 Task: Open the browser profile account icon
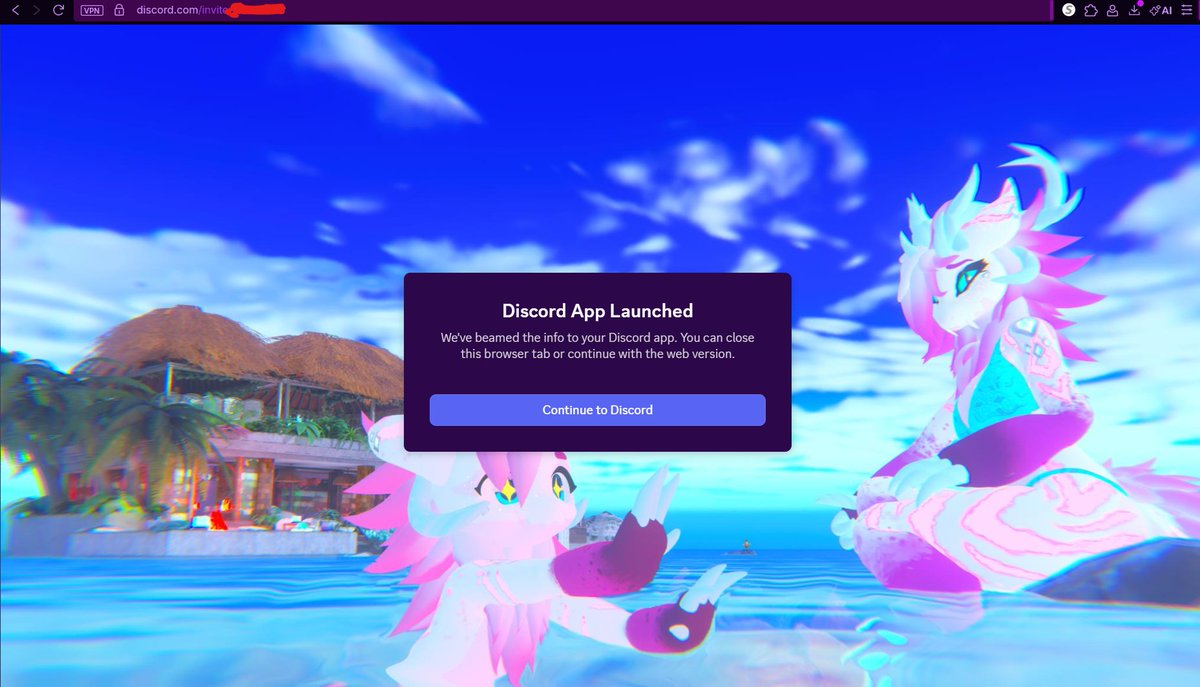1112,10
